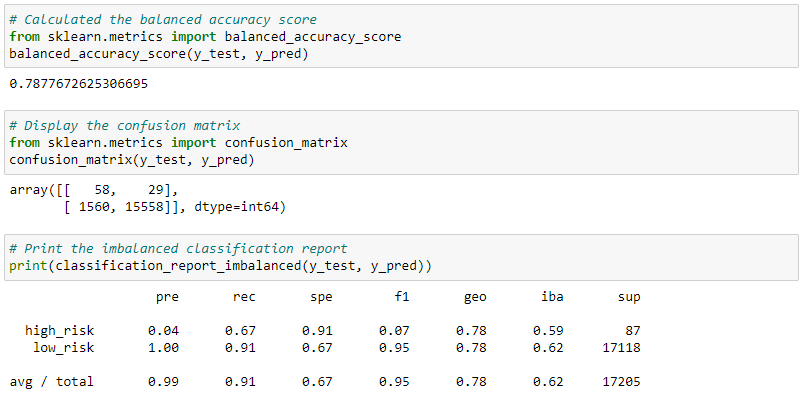Click the balanced accuracy score code cell
Screen dimensions: 803x395
tap(402, 36)
